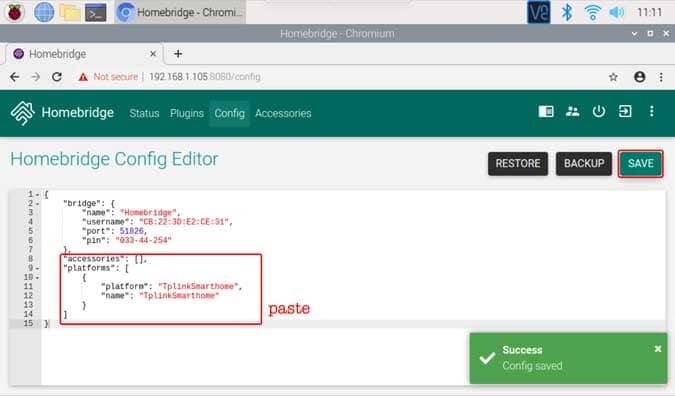This screenshot has height=396, width=675.
Task: Open the terminal from the taskbar
Action: (x=96, y=12)
